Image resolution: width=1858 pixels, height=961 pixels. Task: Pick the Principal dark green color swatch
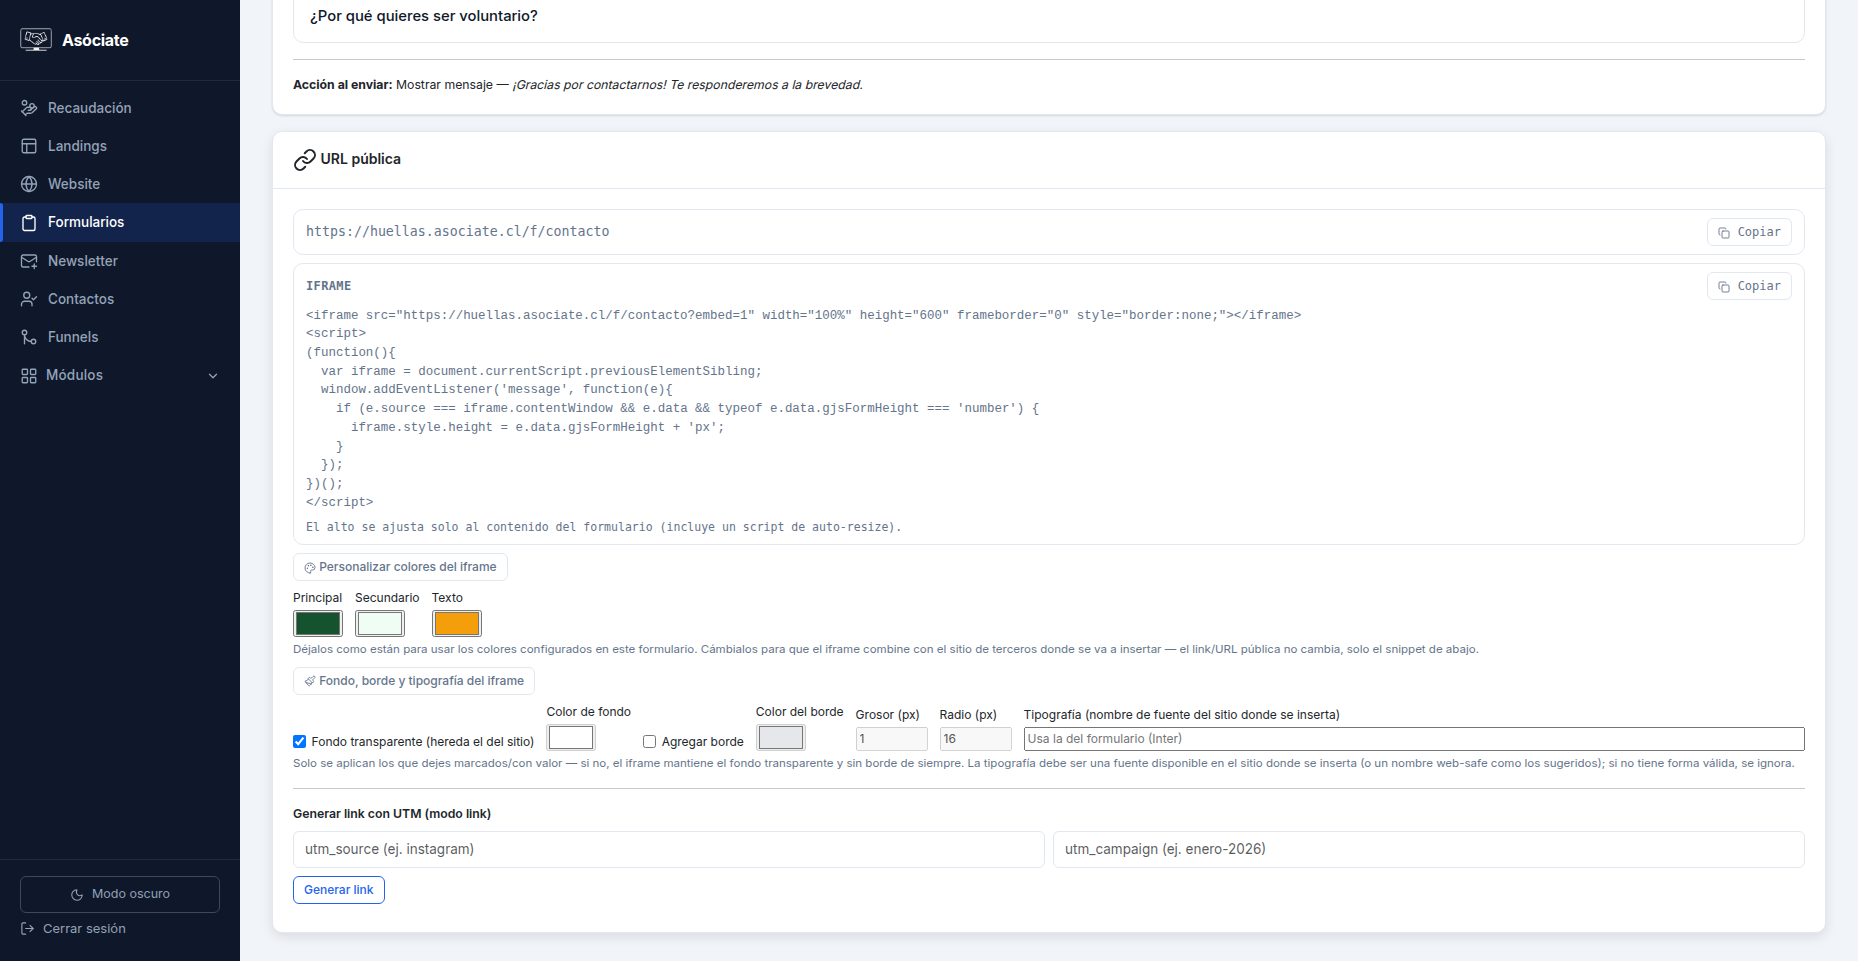[x=318, y=623]
